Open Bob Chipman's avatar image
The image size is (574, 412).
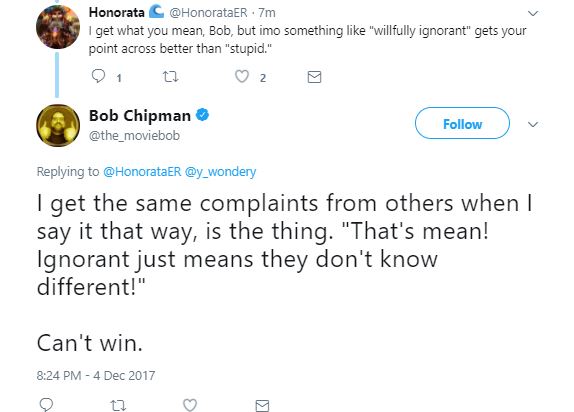click(58, 125)
